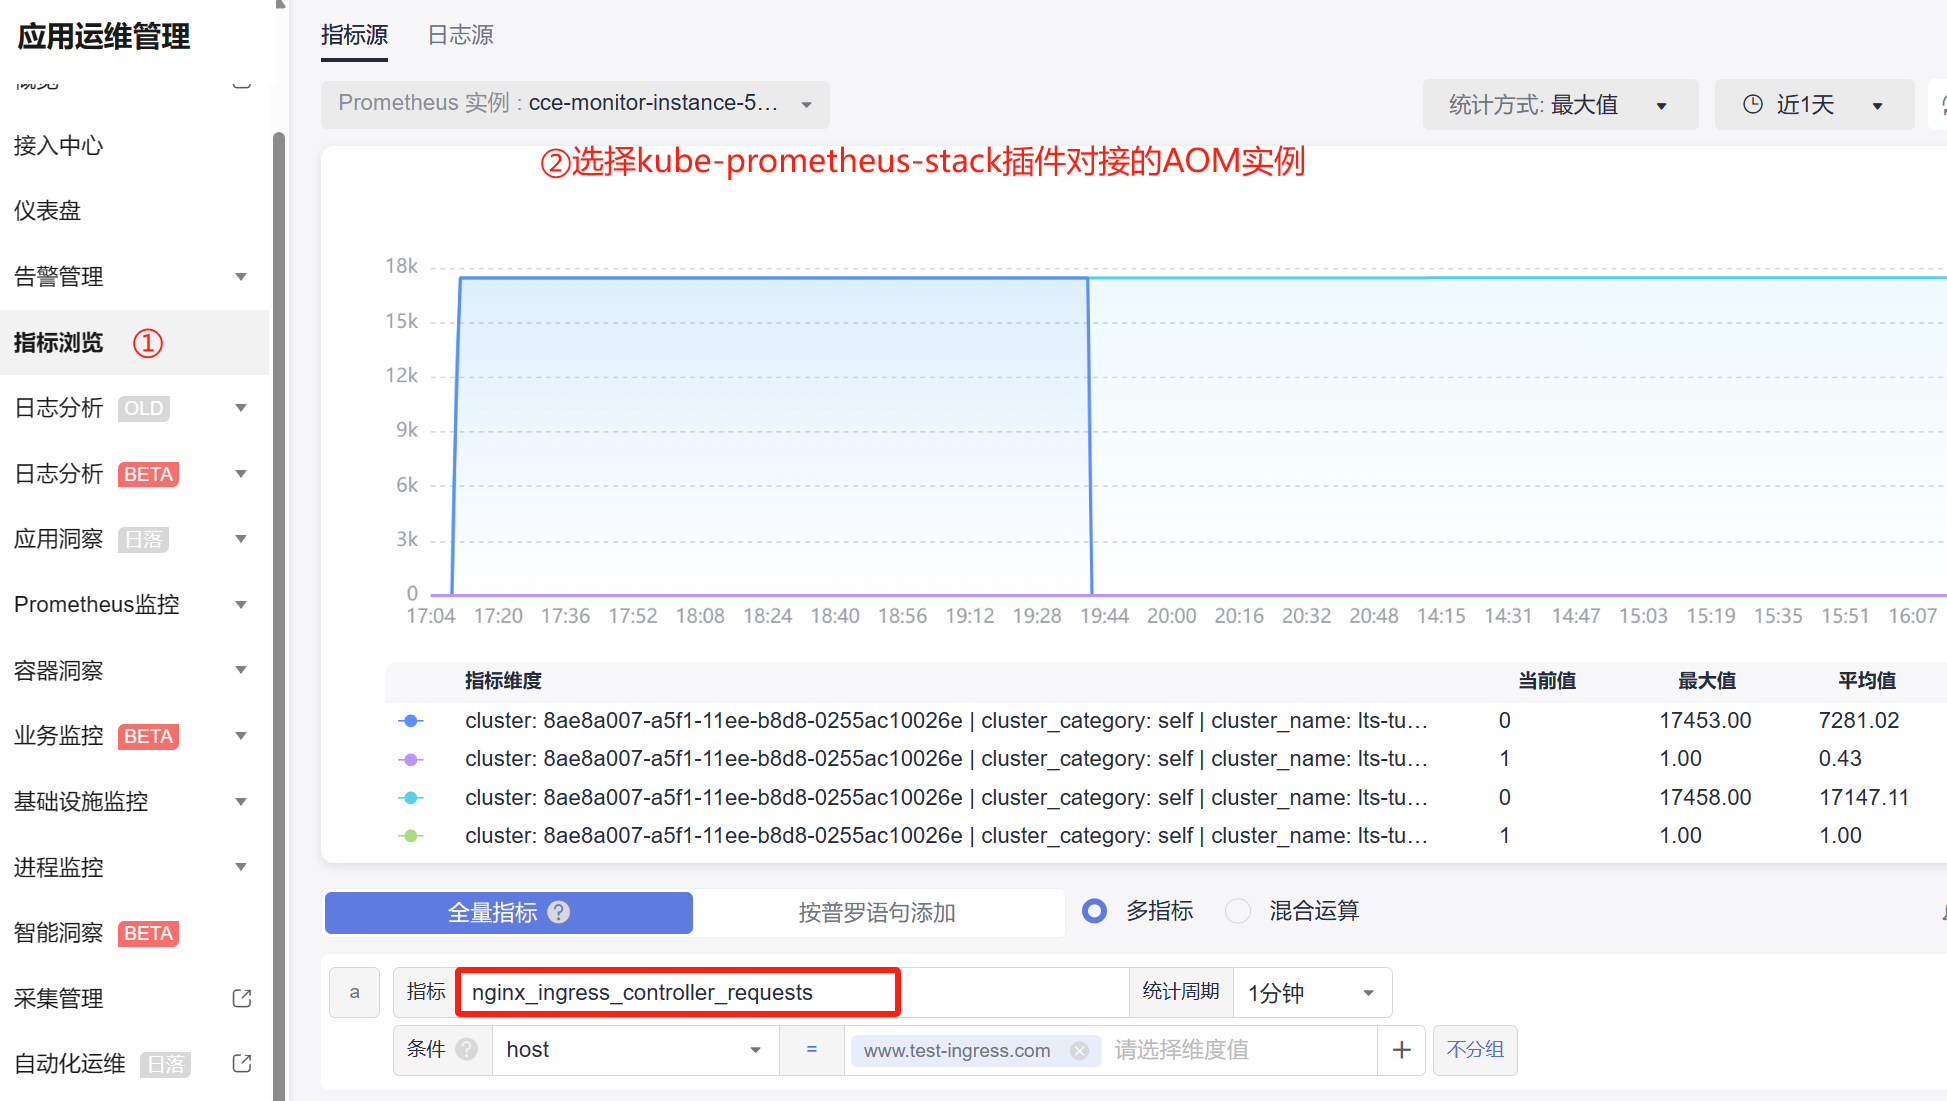Click the blue series legend marker
Viewport: 1947px width, 1101px height.
[x=411, y=721]
